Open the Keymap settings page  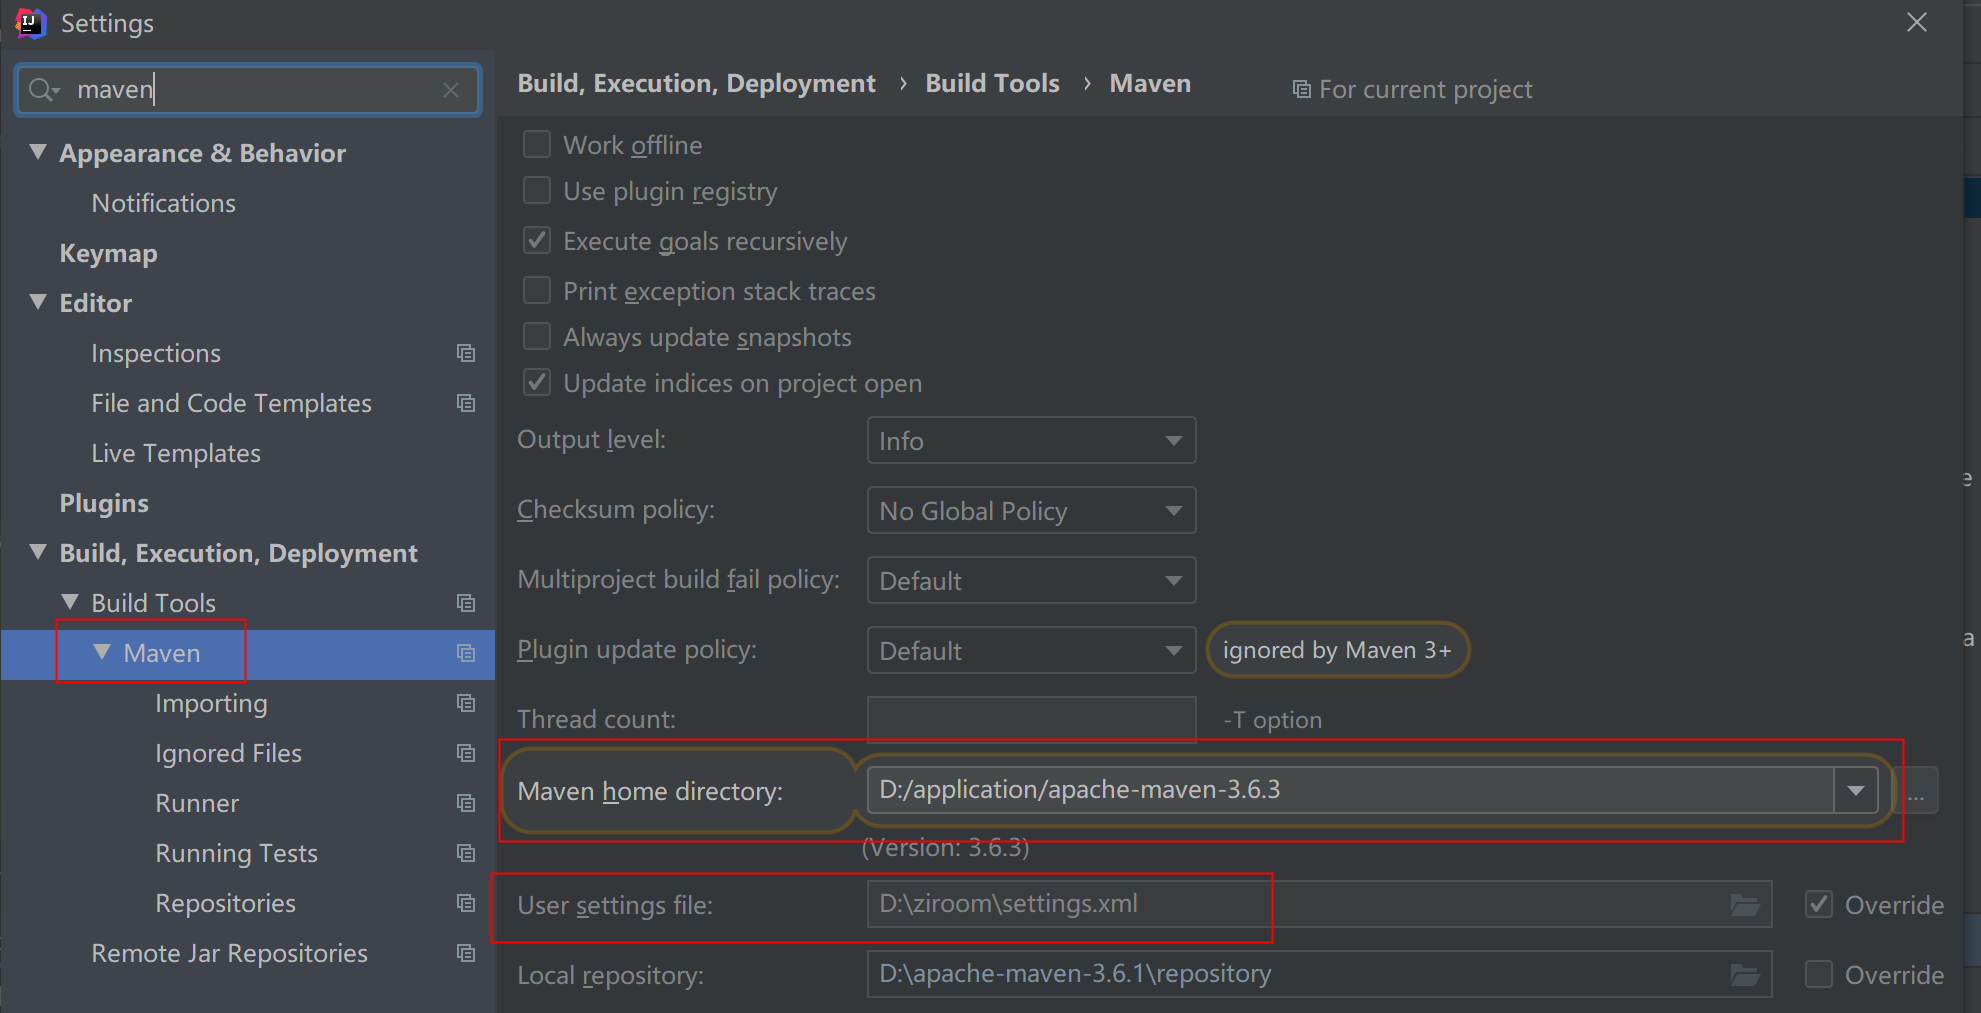tap(108, 253)
